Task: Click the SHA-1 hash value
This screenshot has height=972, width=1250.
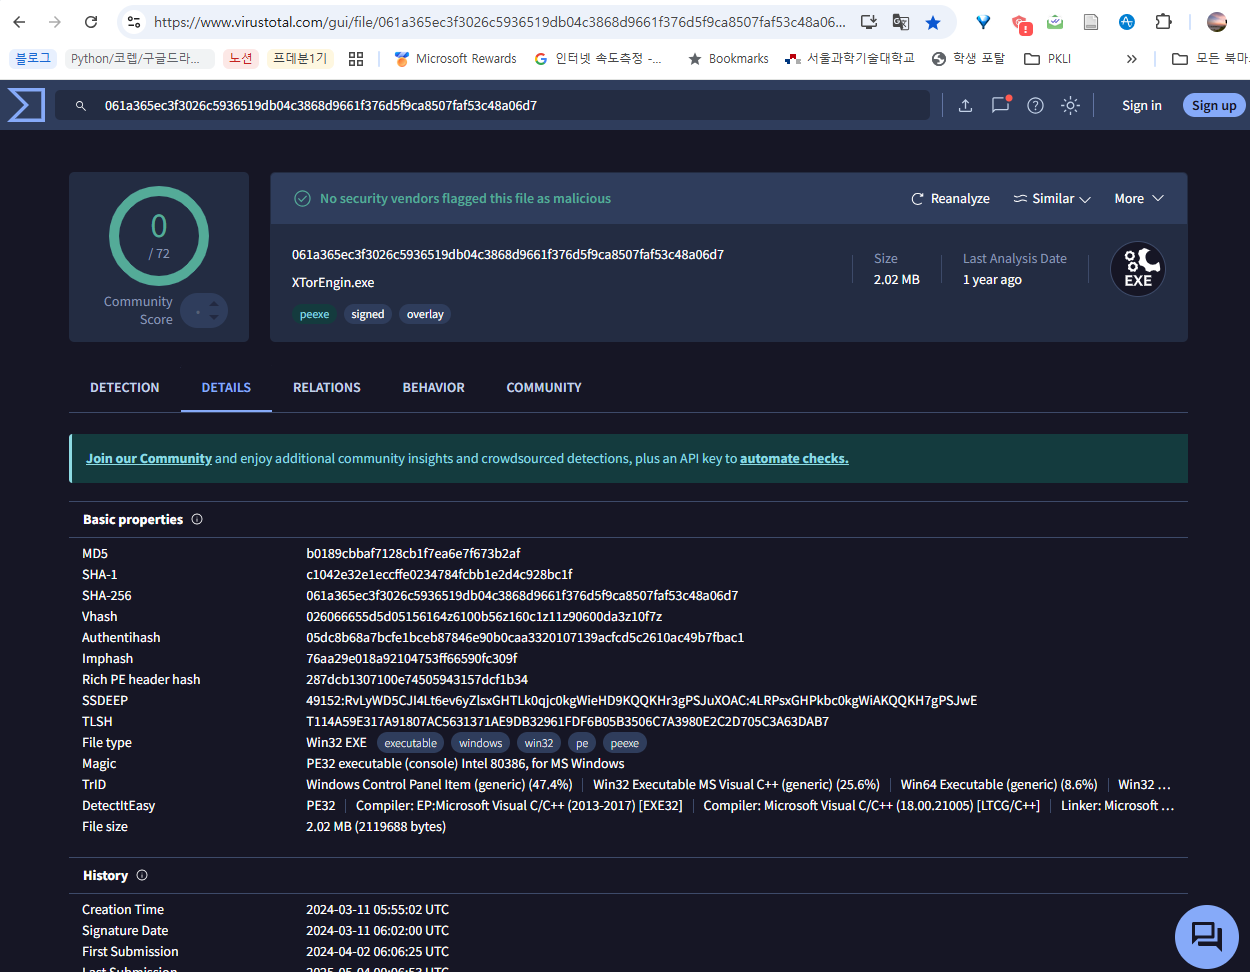Action: [439, 574]
